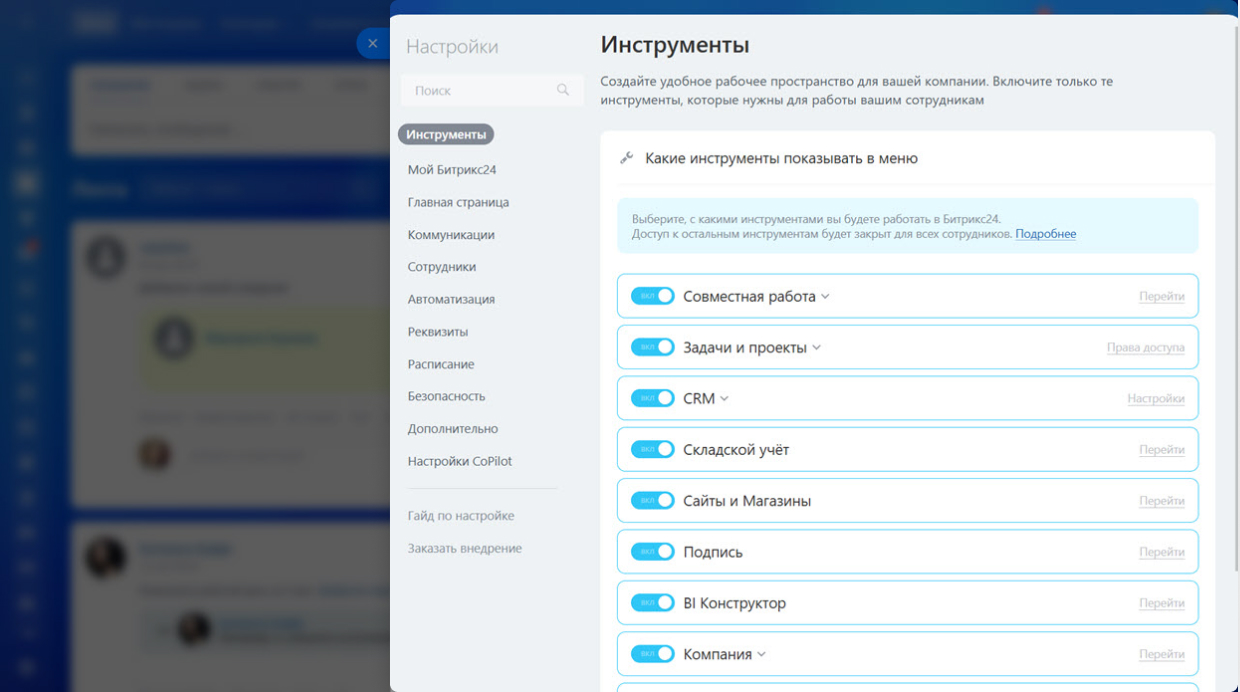Toggle Совместная работа switch
Screen dimensions: 1240x692
coord(653,296)
